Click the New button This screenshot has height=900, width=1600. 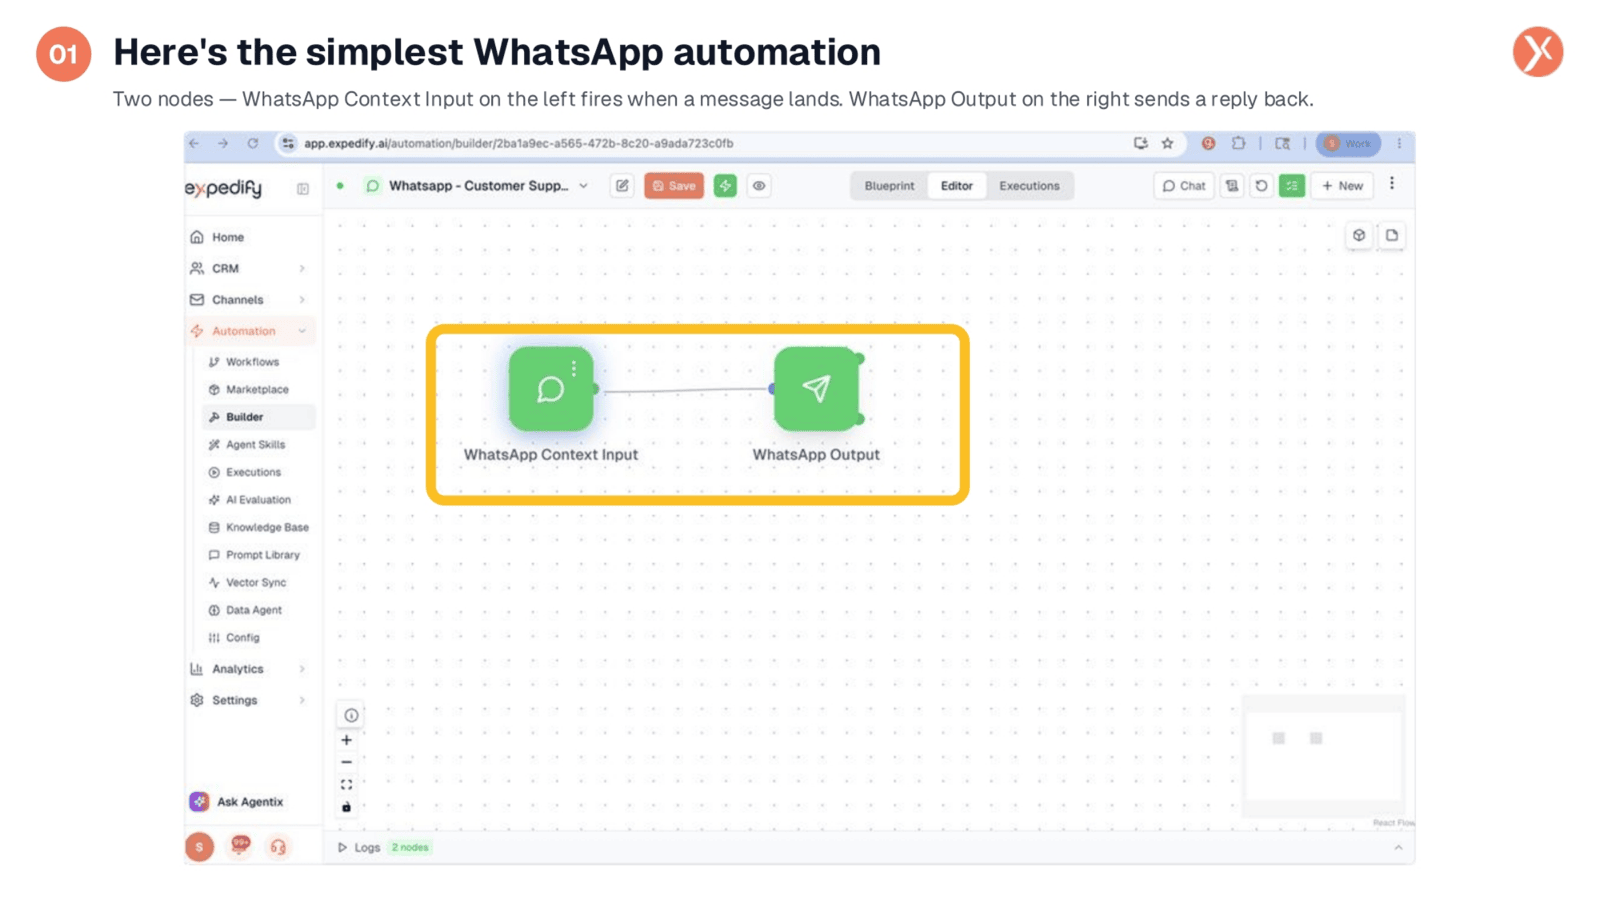pyautogui.click(x=1342, y=186)
